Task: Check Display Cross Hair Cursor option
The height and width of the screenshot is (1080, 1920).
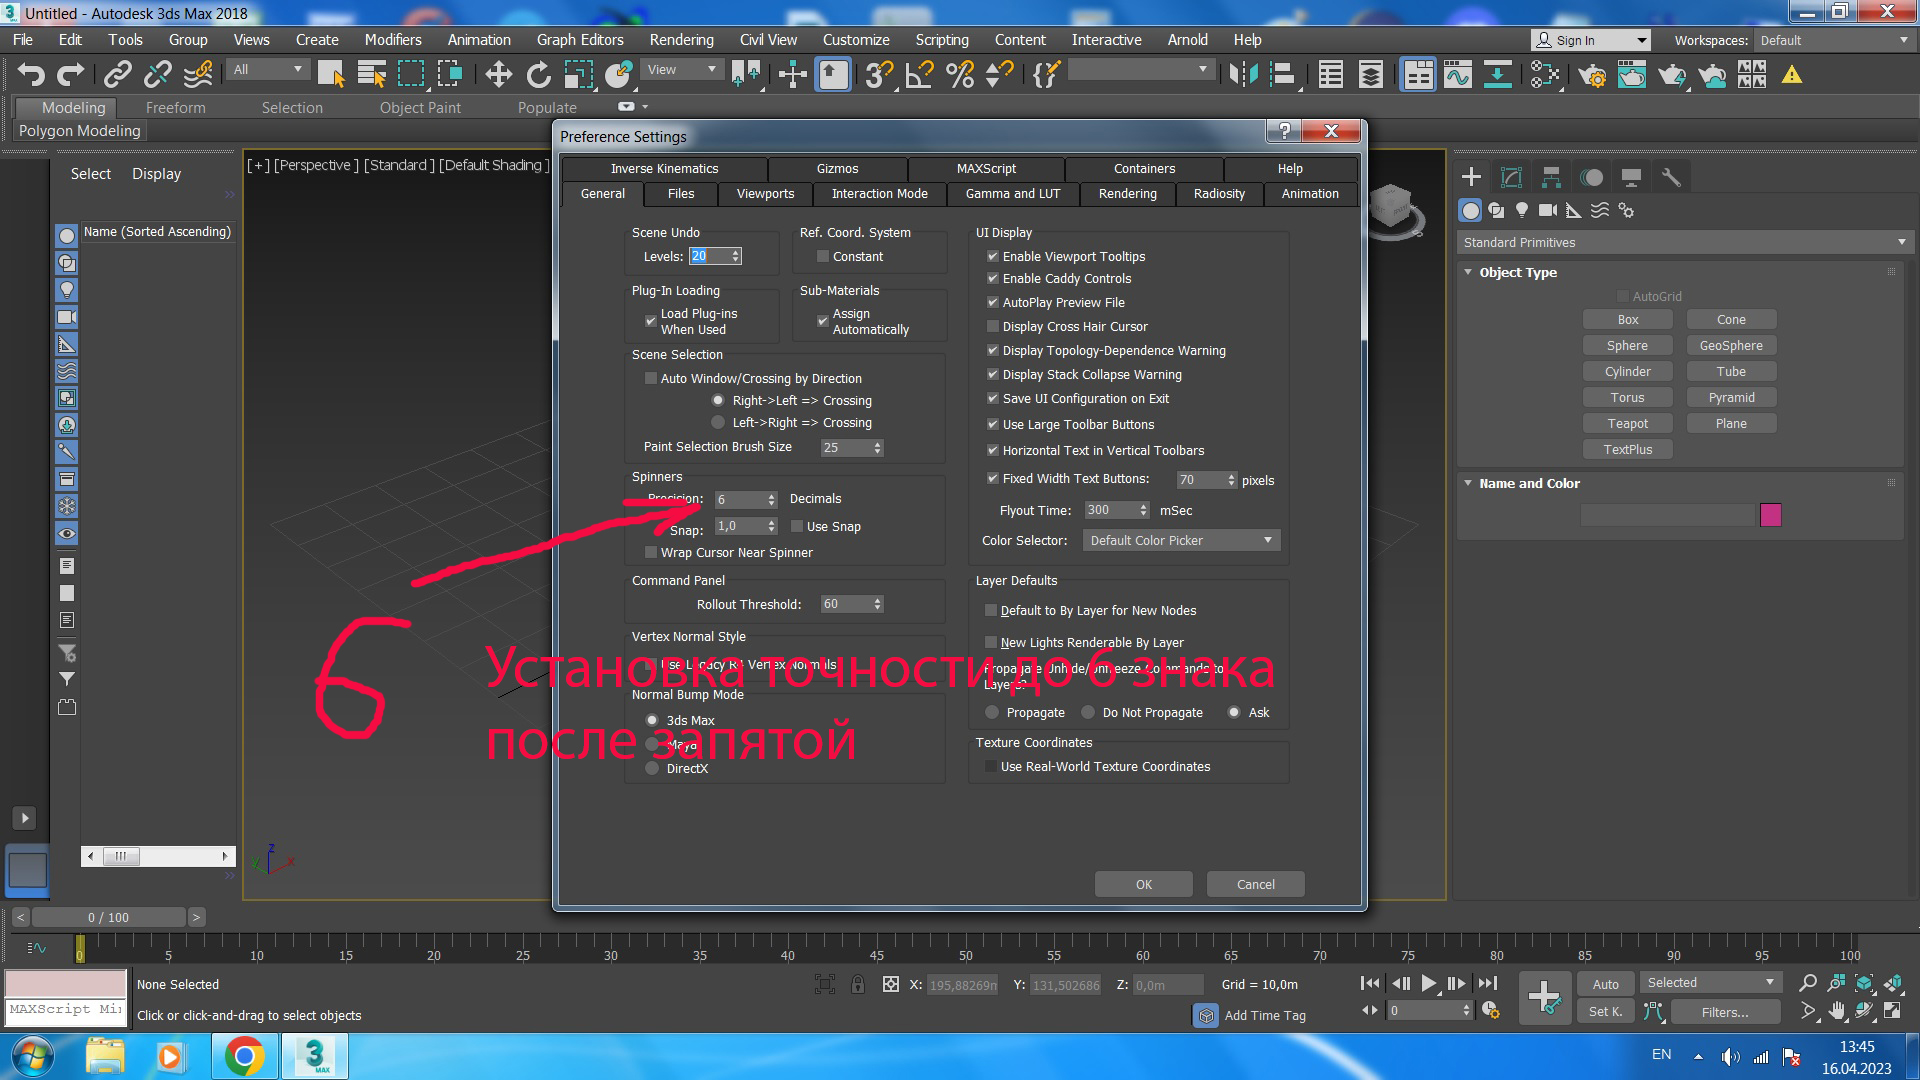Action: [x=993, y=327]
